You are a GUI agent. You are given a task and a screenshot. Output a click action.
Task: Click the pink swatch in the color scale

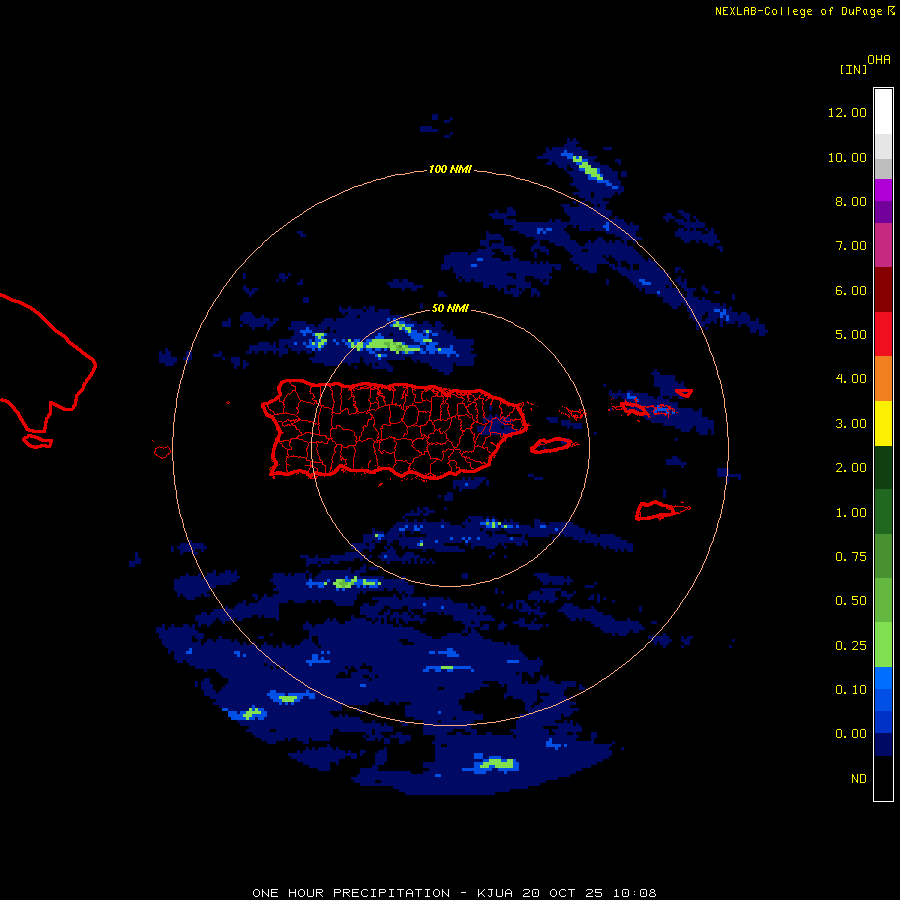point(883,245)
